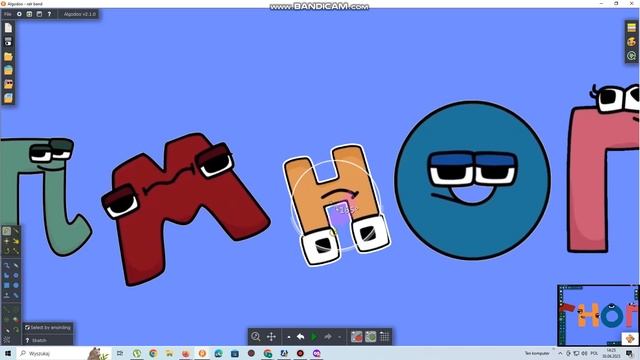The height and width of the screenshot is (360, 640).
Task: Open the window-frame menu in top bar
Action: 39,14
